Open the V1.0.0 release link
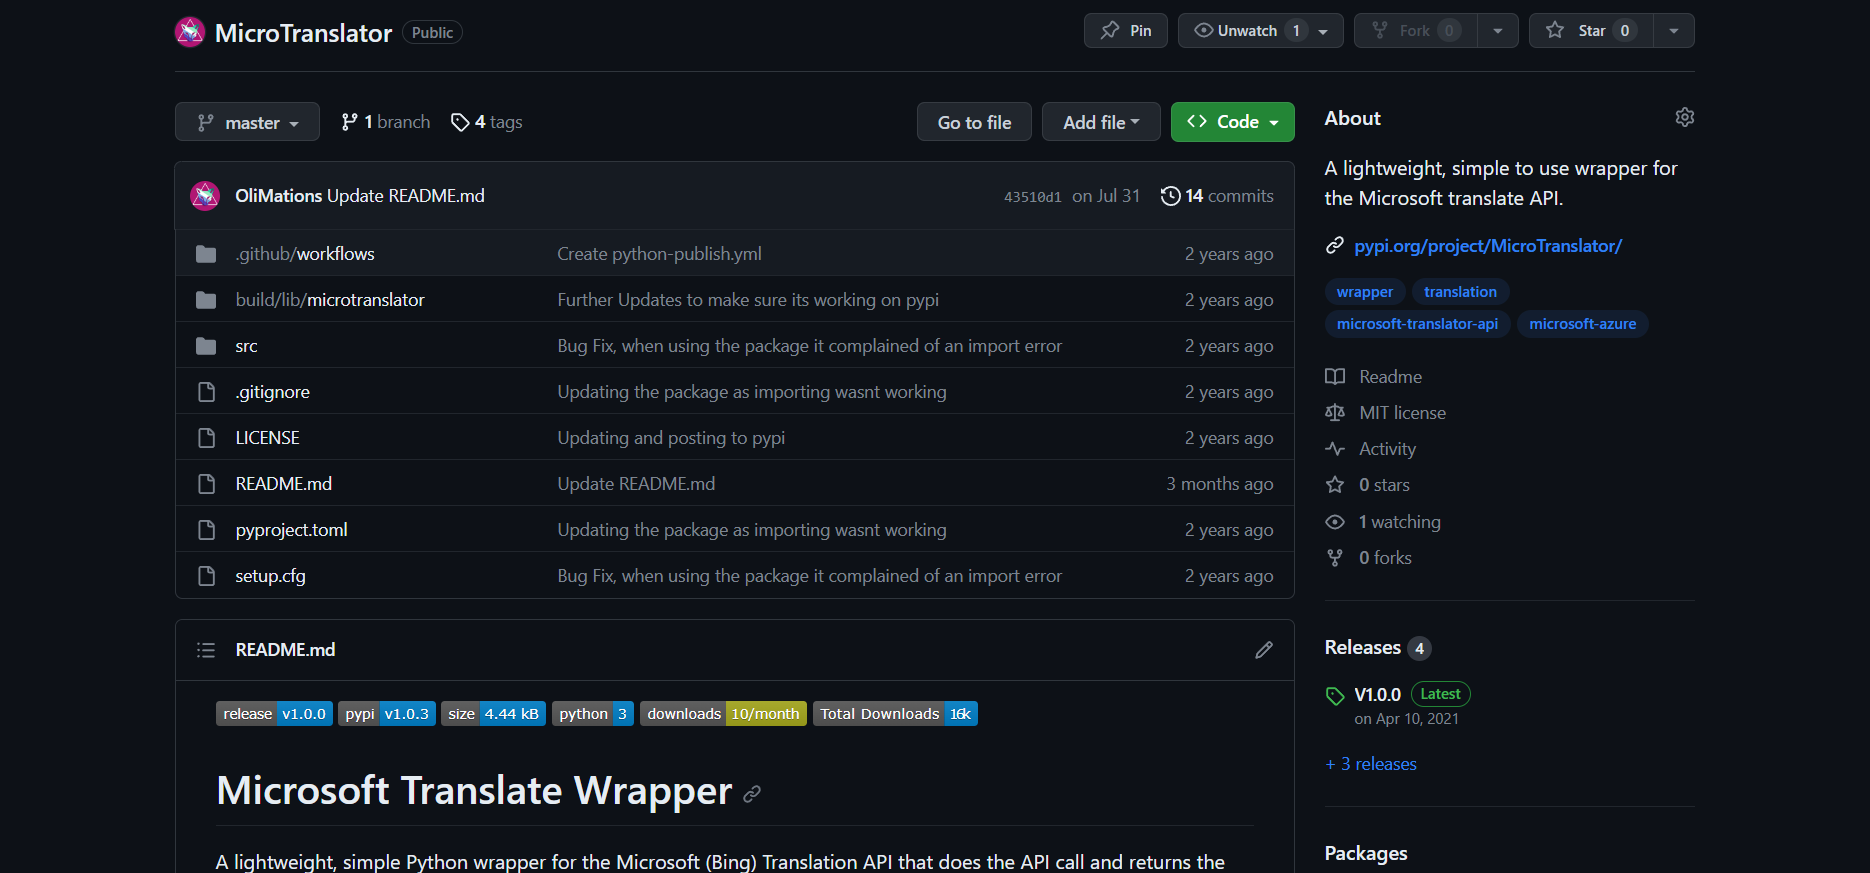 coord(1377,695)
